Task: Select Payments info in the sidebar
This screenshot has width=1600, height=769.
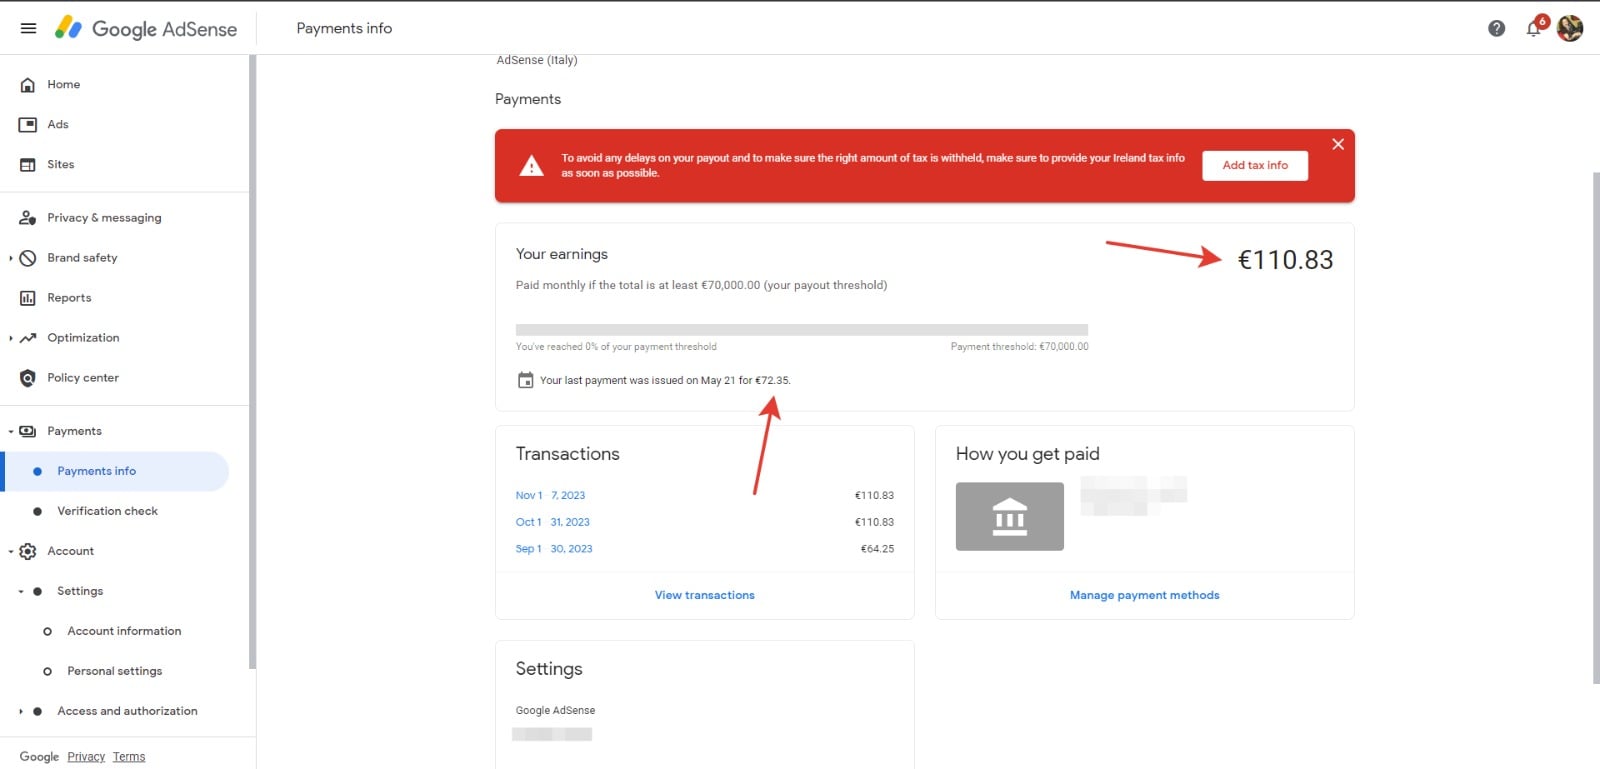Action: (116, 471)
